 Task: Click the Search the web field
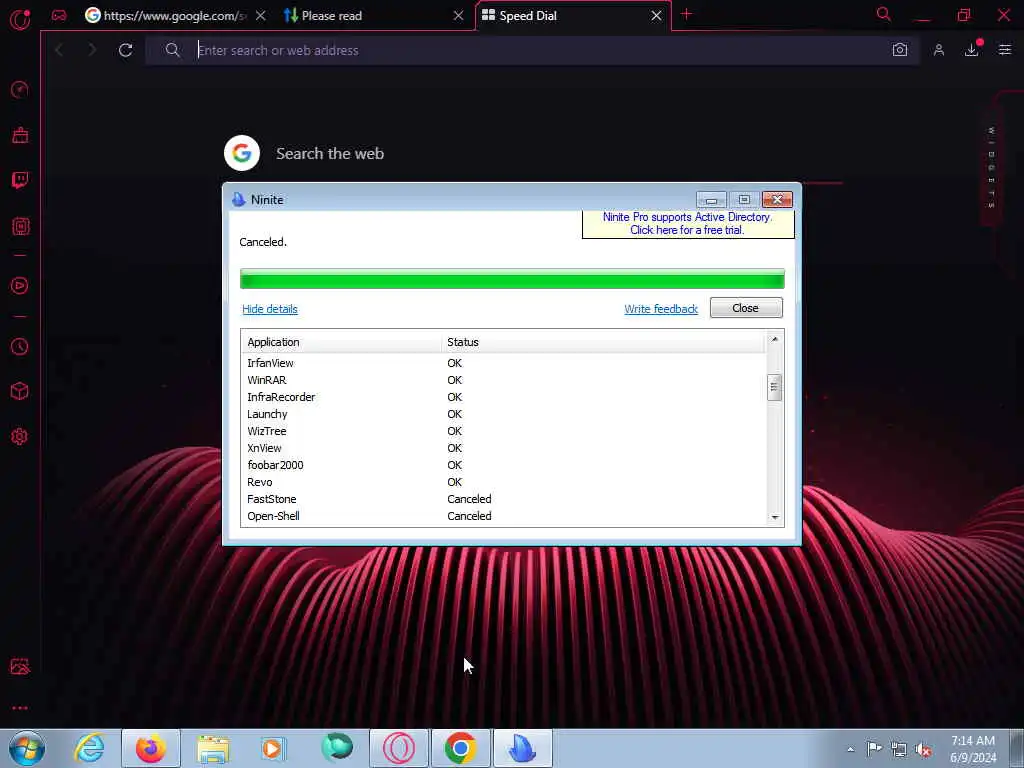(330, 153)
